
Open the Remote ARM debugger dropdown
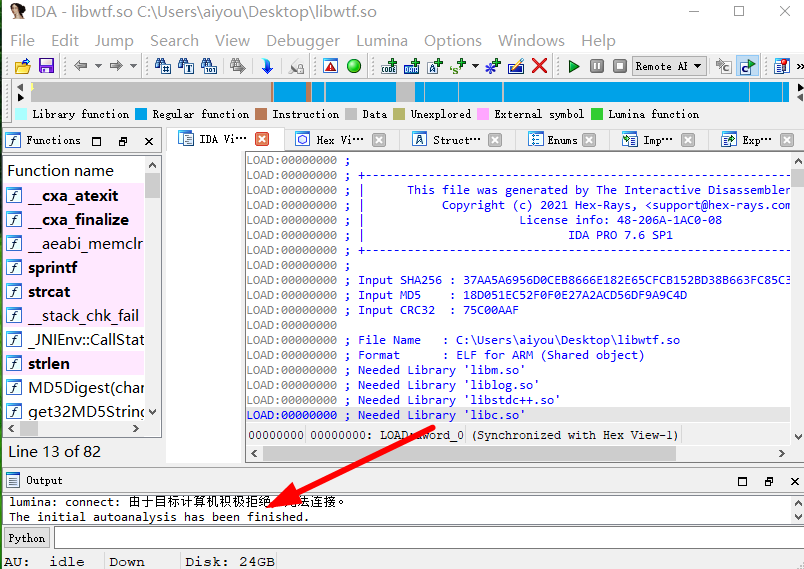(x=669, y=66)
